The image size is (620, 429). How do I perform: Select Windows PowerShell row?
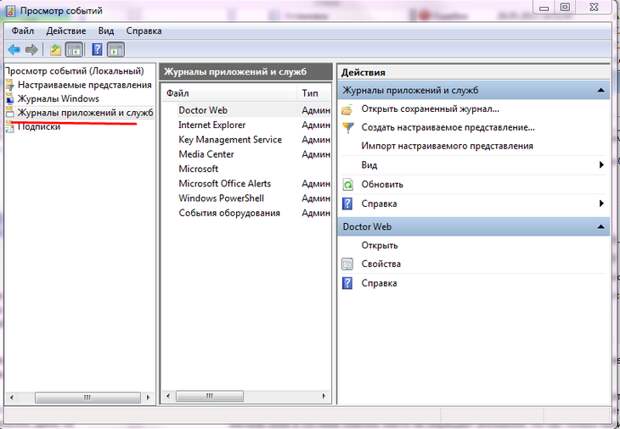247,198
